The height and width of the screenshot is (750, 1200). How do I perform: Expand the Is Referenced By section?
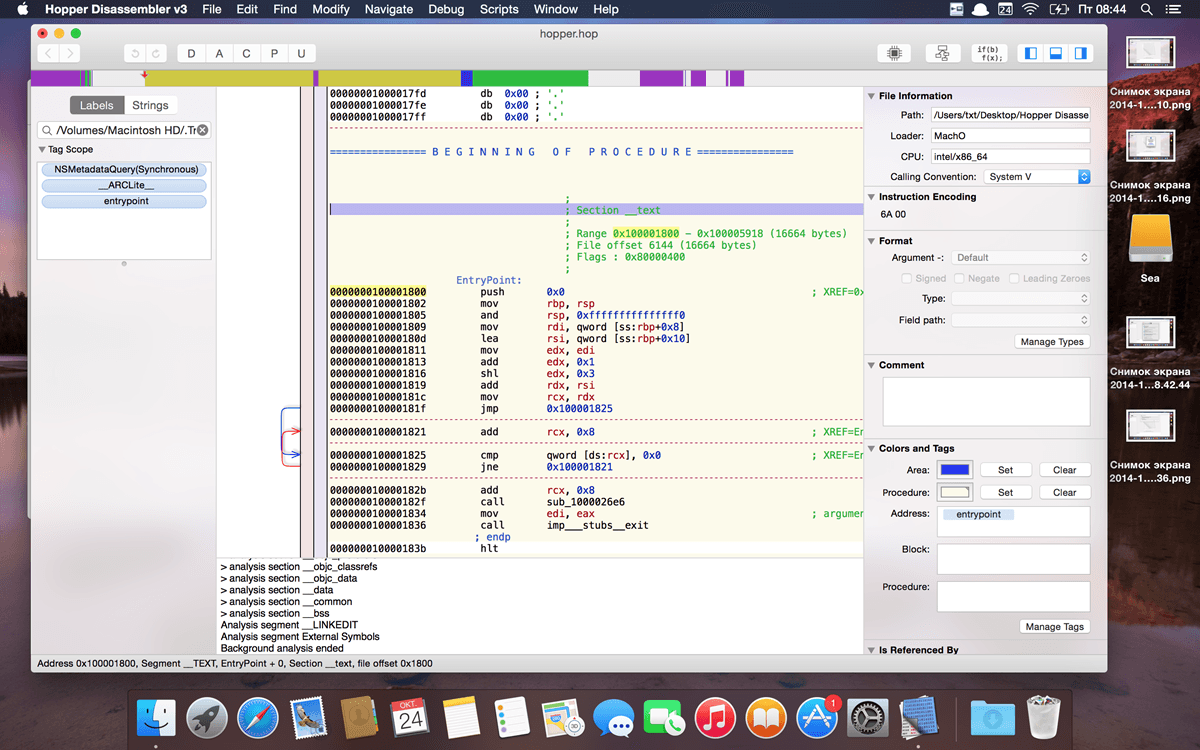pyautogui.click(x=871, y=650)
